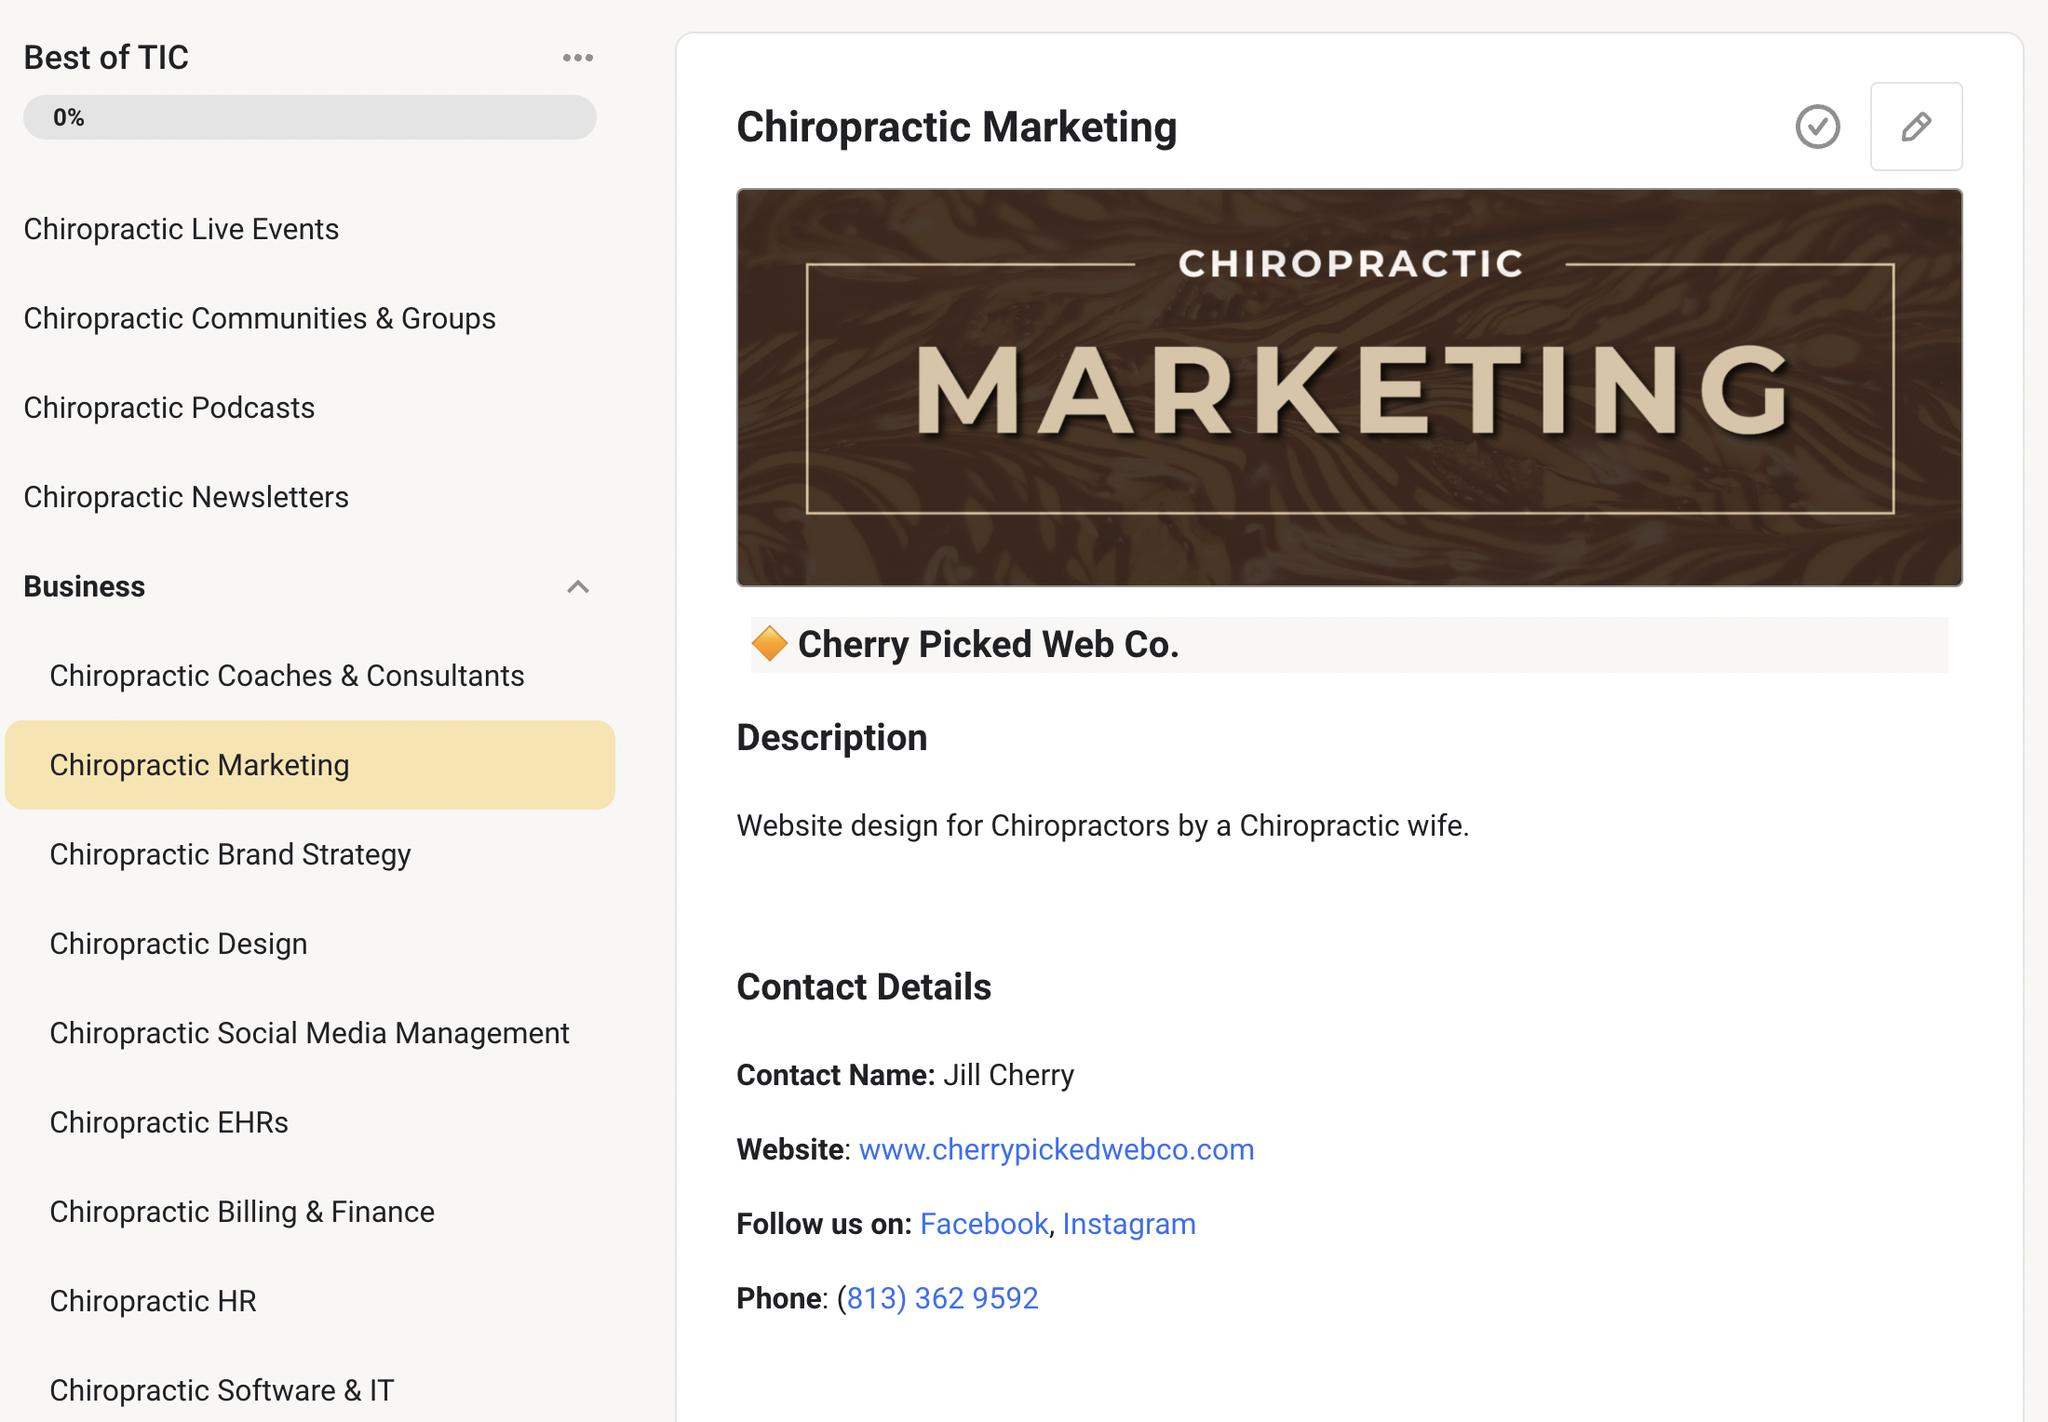Open the Instagram link

tap(1128, 1224)
